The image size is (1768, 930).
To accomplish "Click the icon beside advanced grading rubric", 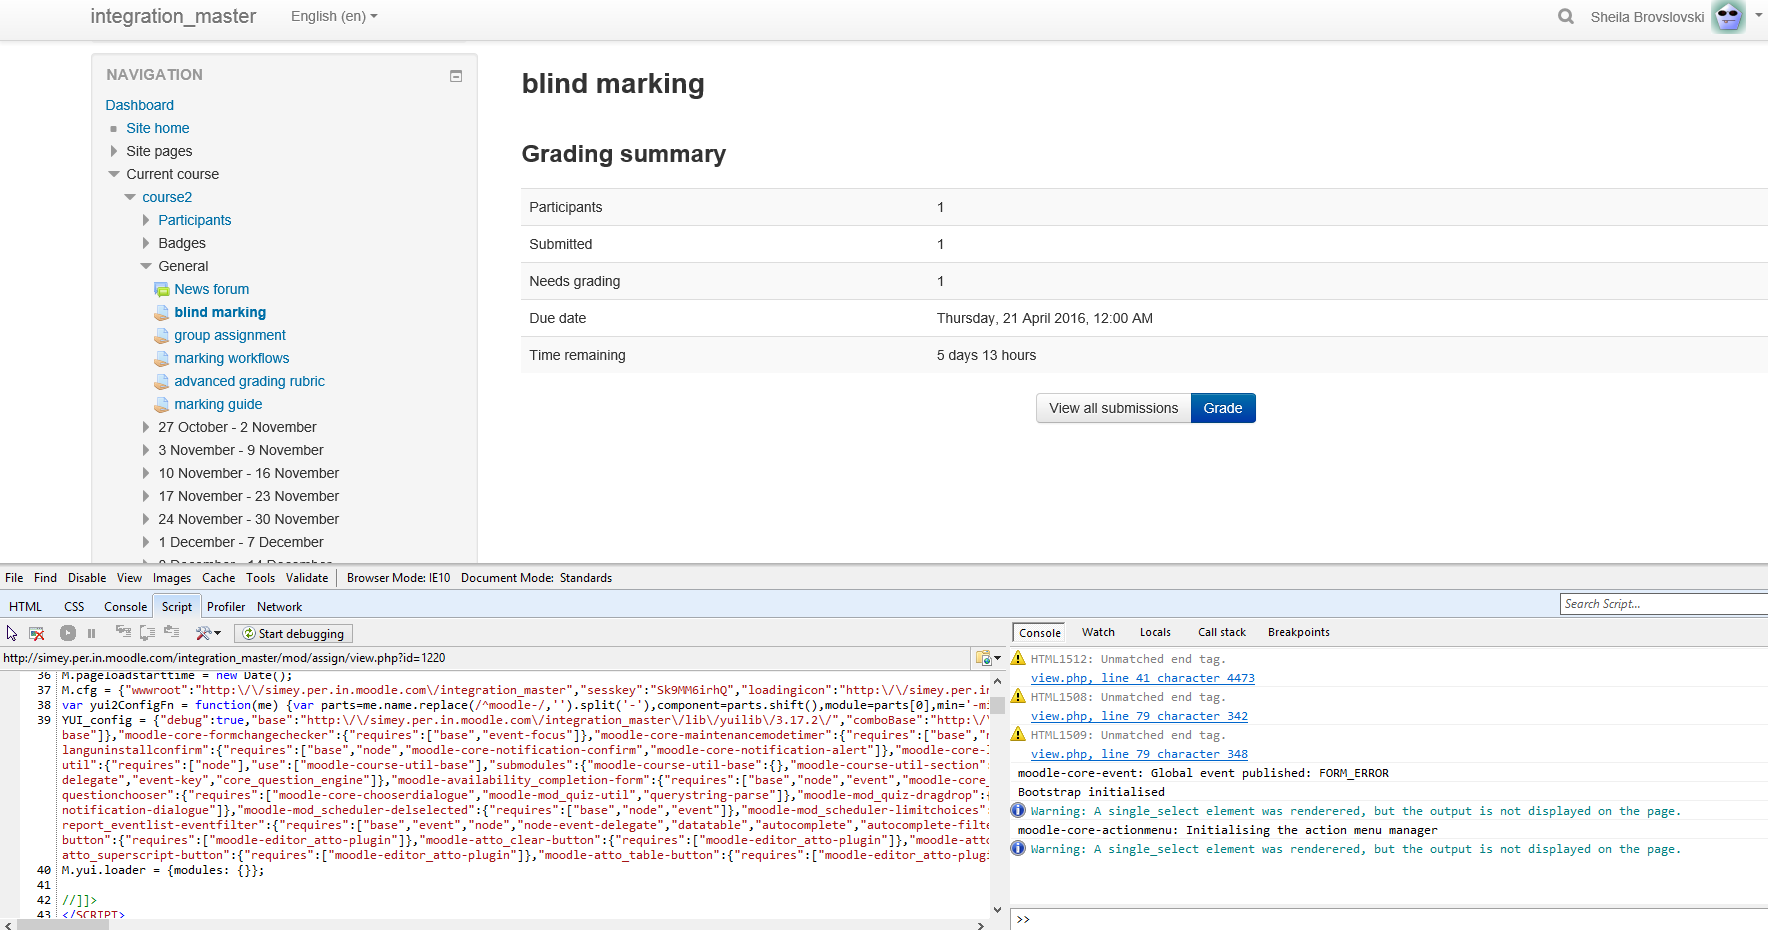I will pyautogui.click(x=162, y=381).
